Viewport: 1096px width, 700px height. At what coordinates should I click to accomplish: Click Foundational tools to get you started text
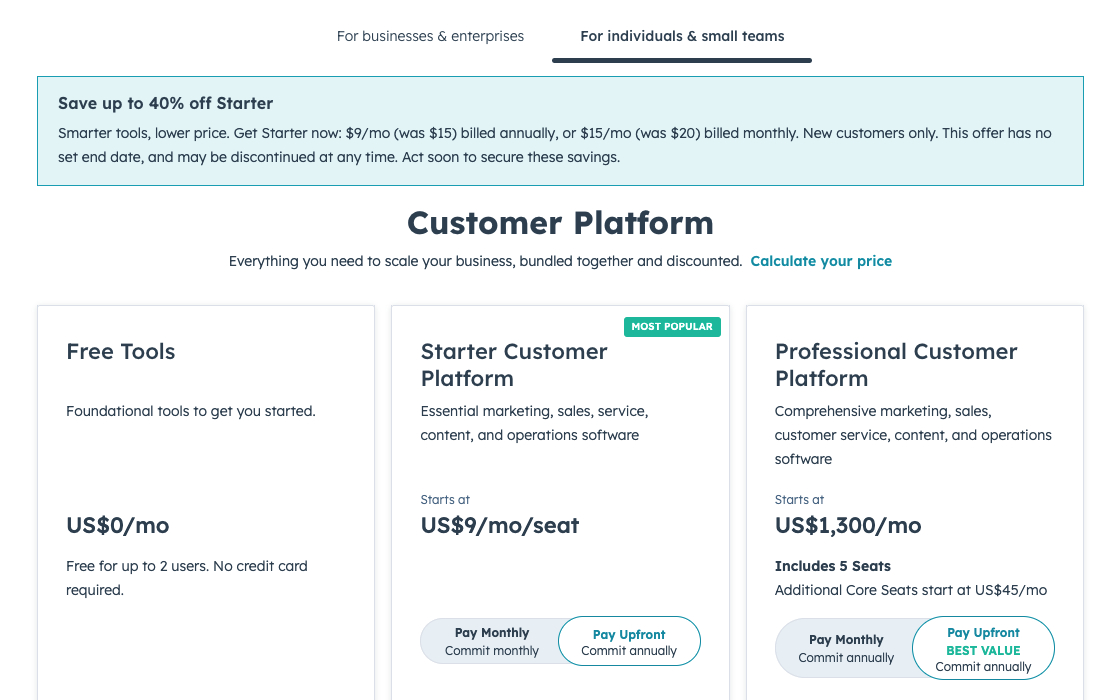point(191,411)
